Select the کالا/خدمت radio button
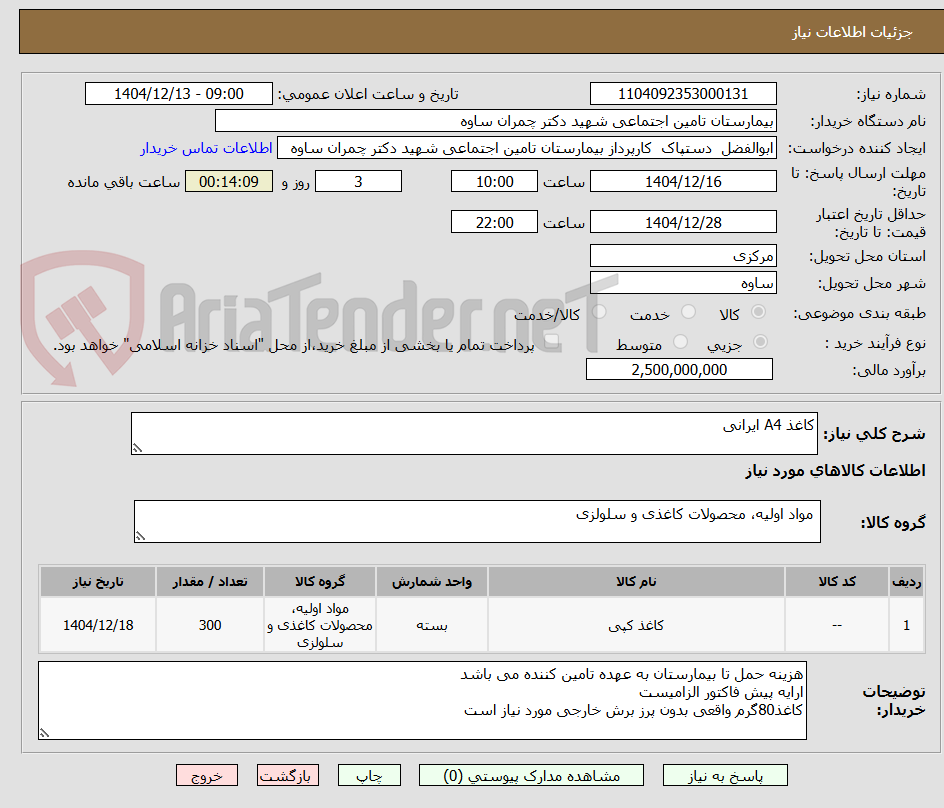Screen dimensions: 944x808 [x=599, y=312]
